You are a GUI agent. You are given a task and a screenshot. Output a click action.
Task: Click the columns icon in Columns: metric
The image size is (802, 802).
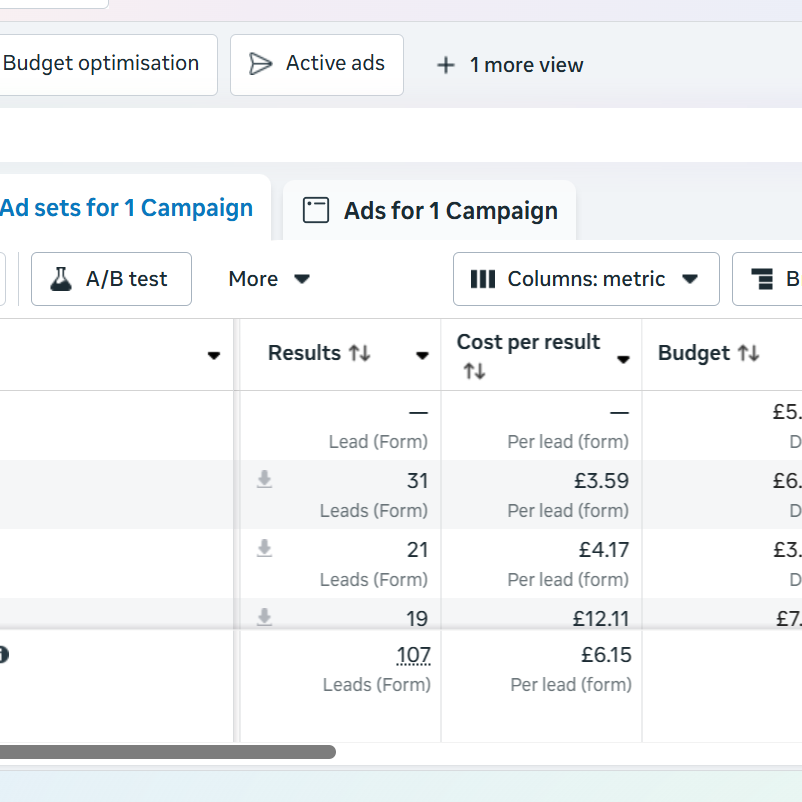tap(483, 279)
